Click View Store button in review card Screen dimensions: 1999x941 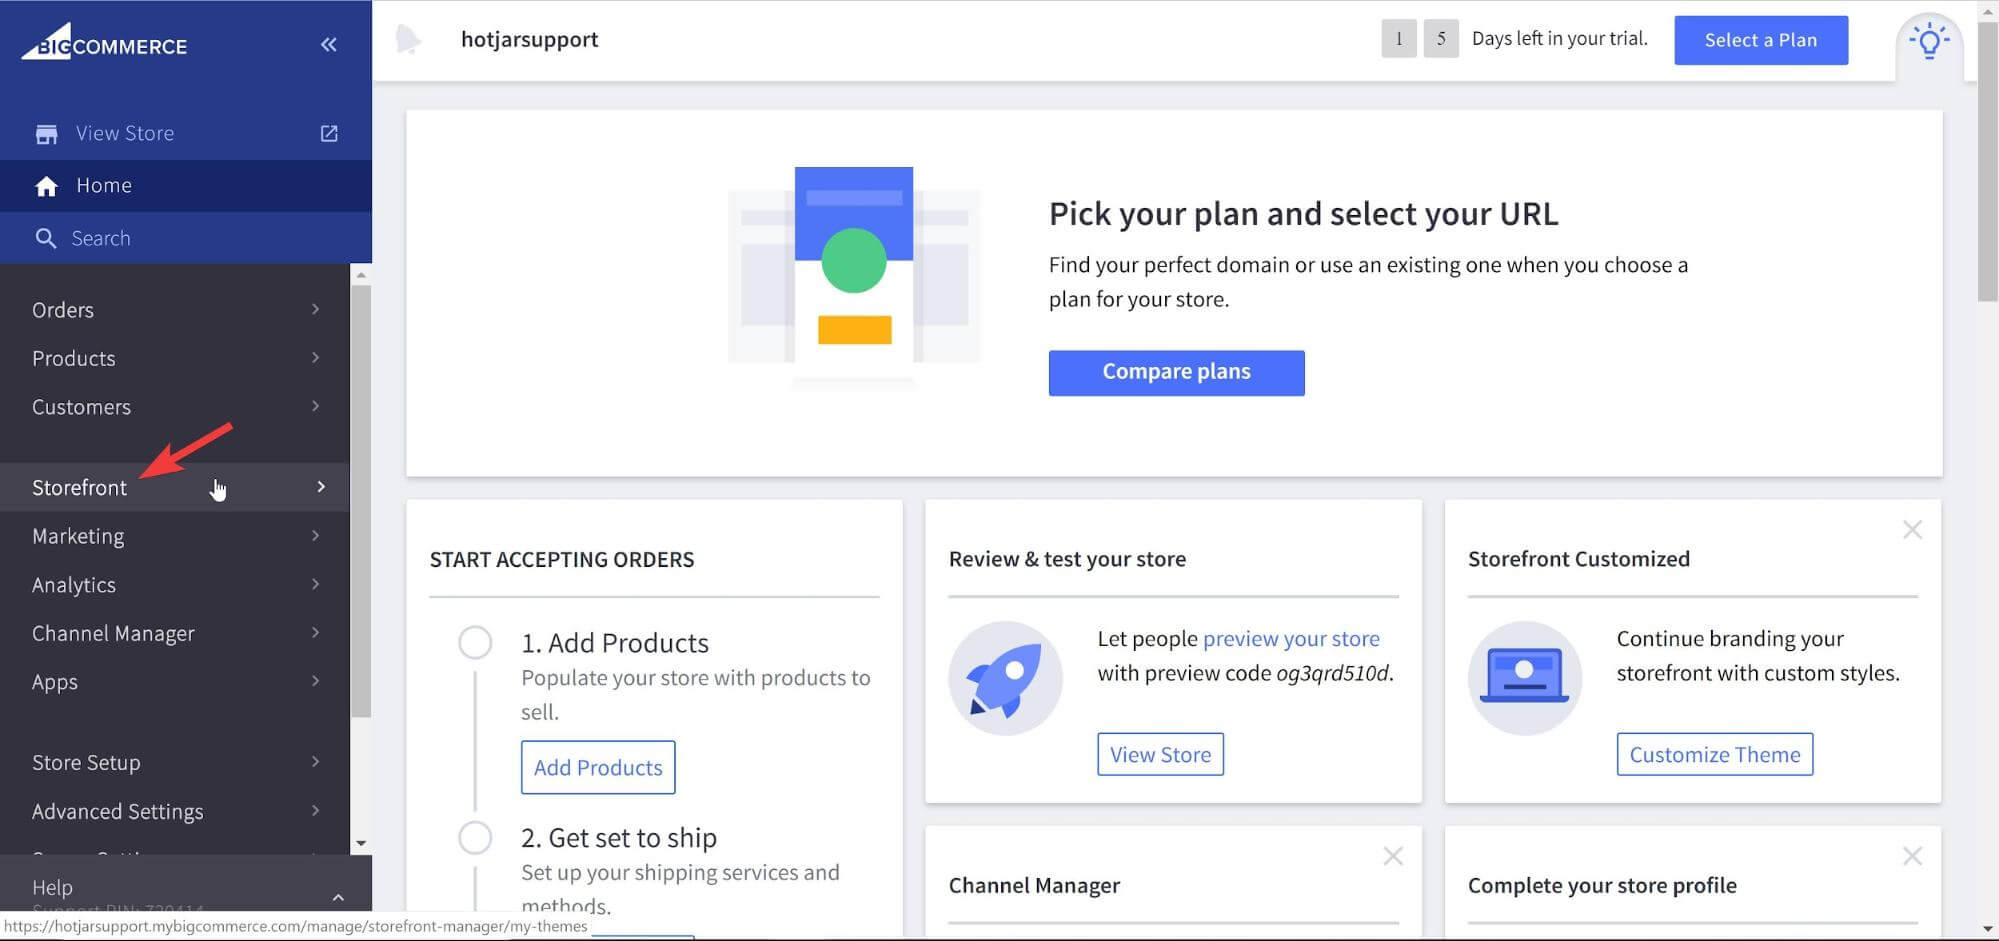pos(1160,754)
